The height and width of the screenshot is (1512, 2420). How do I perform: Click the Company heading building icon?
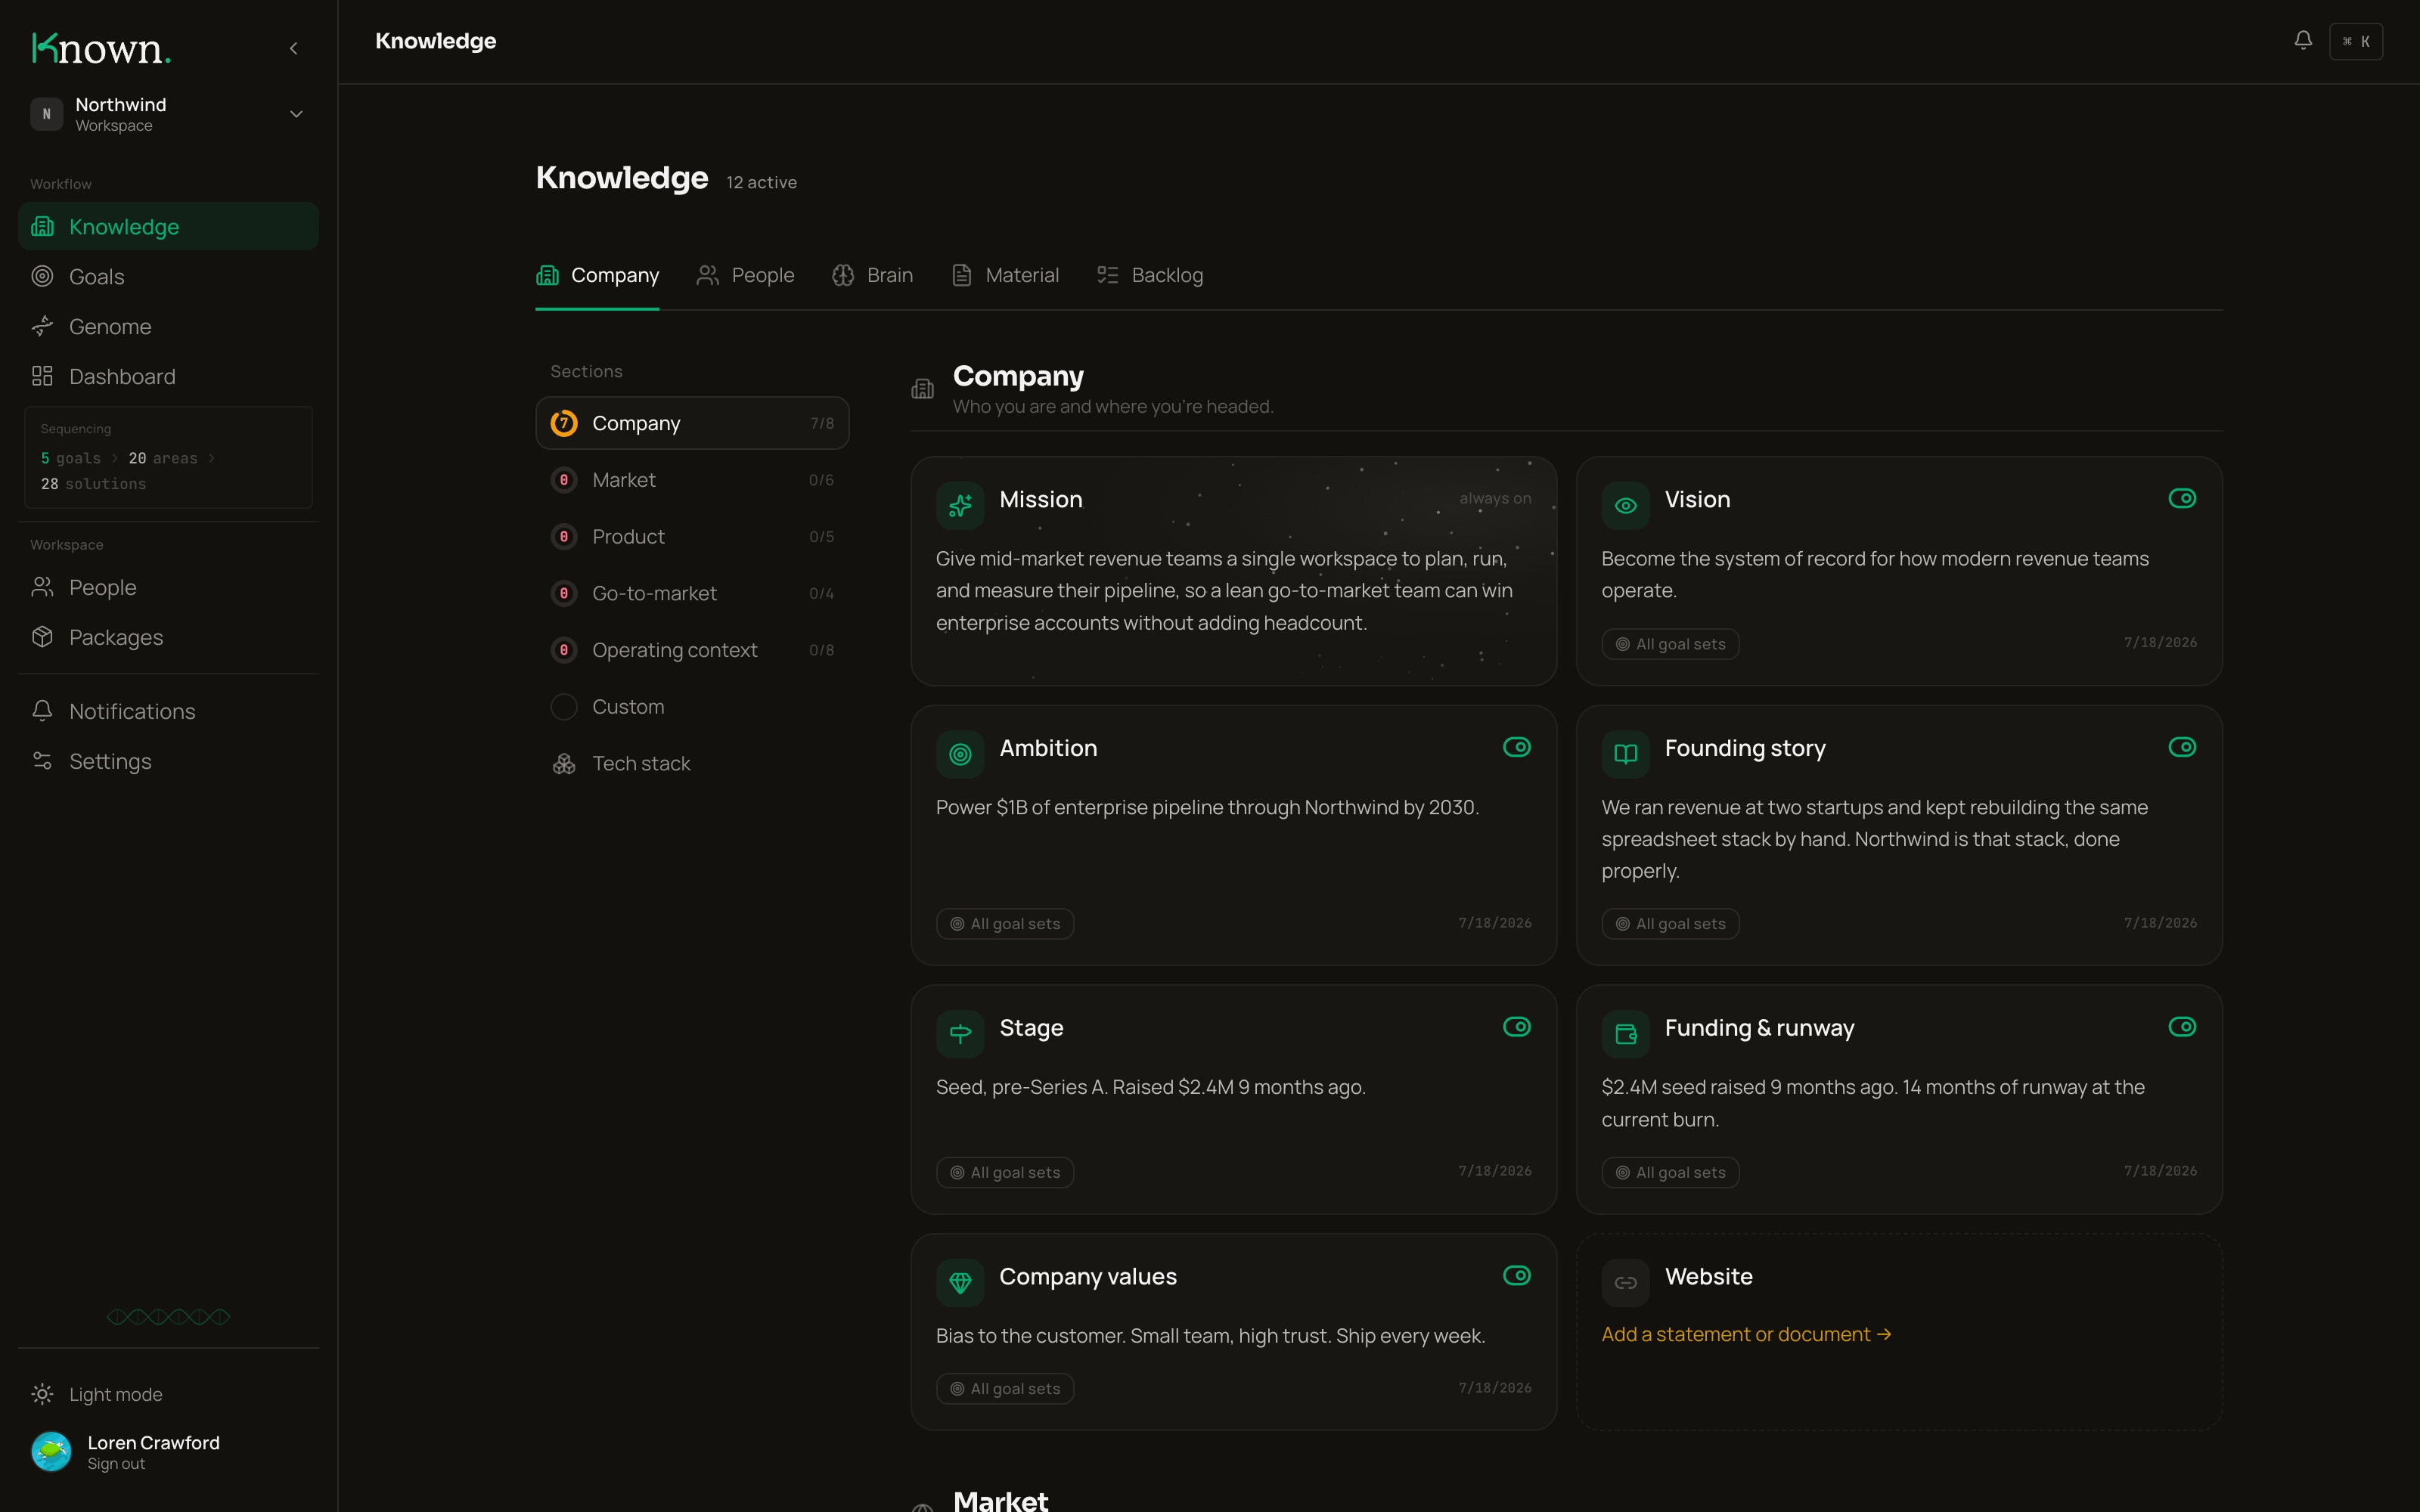tap(922, 389)
